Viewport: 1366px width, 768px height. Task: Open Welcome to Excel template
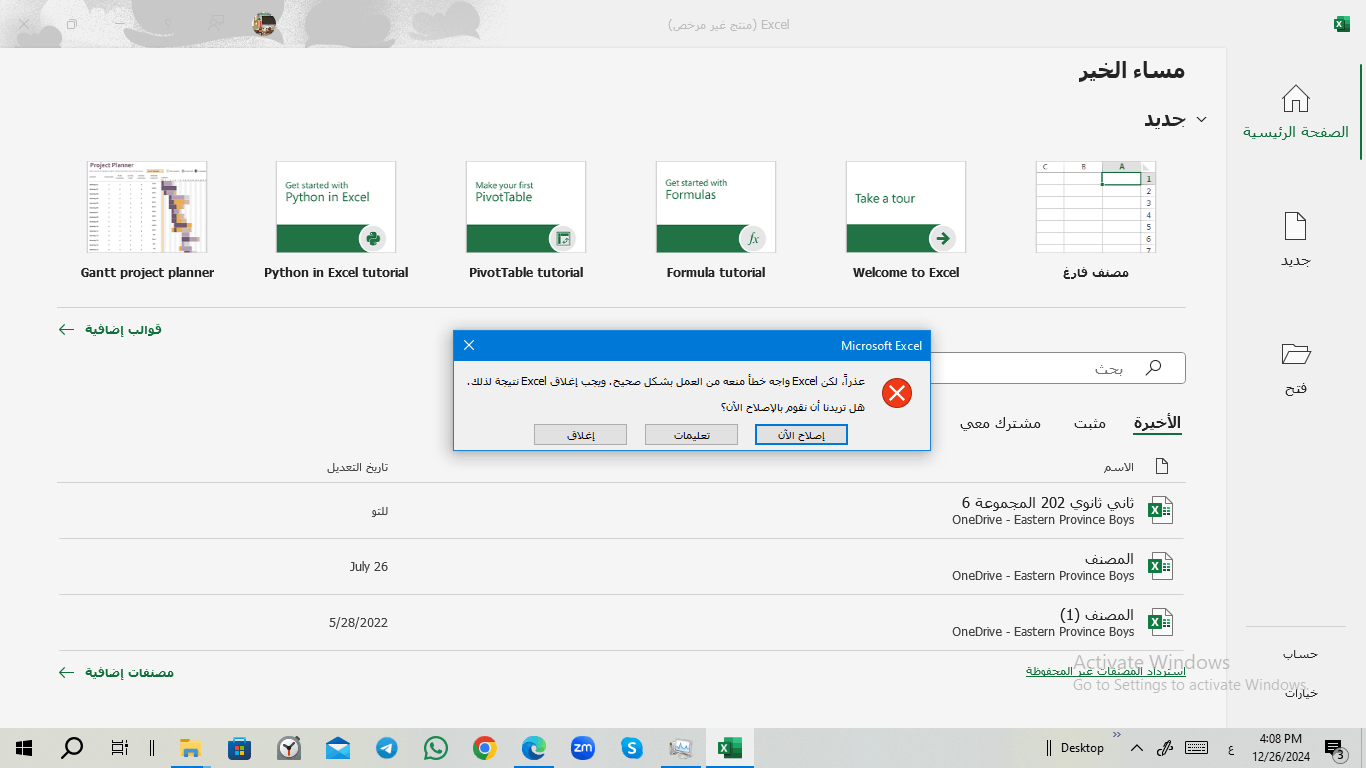pyautogui.click(x=906, y=207)
